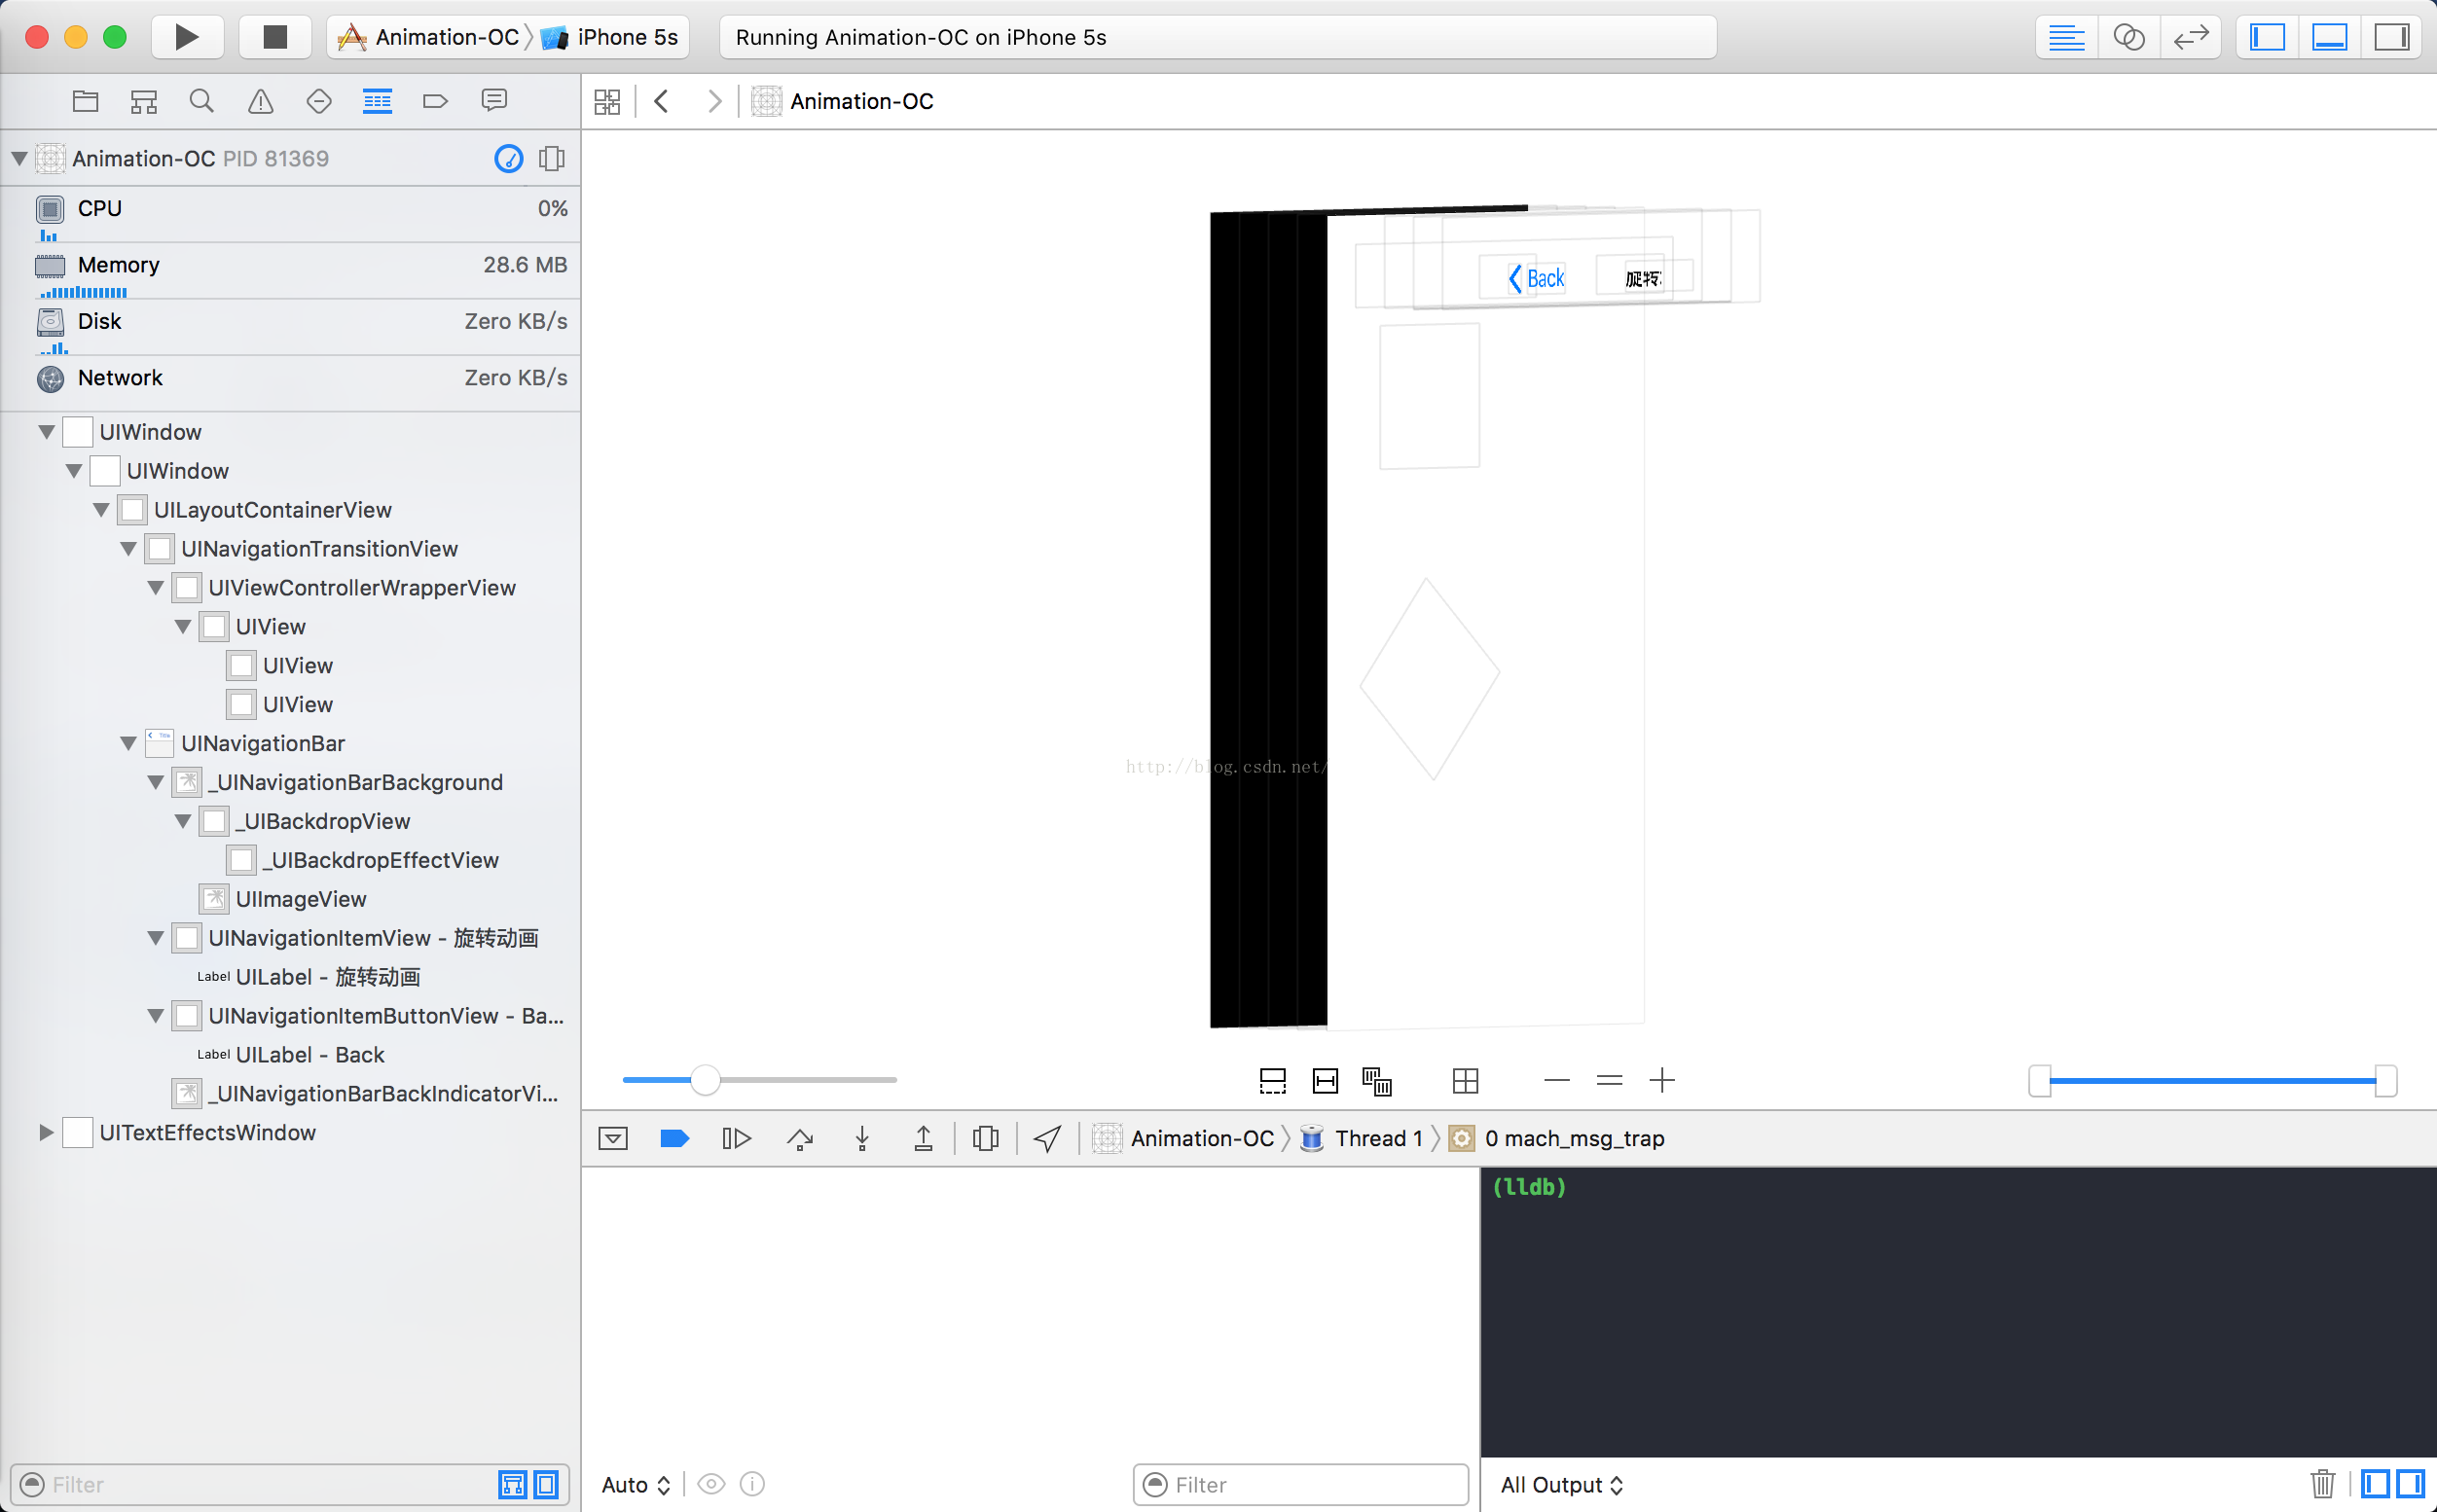The image size is (2437, 1512).
Task: Select the UIImageView row
Action: [x=290, y=899]
